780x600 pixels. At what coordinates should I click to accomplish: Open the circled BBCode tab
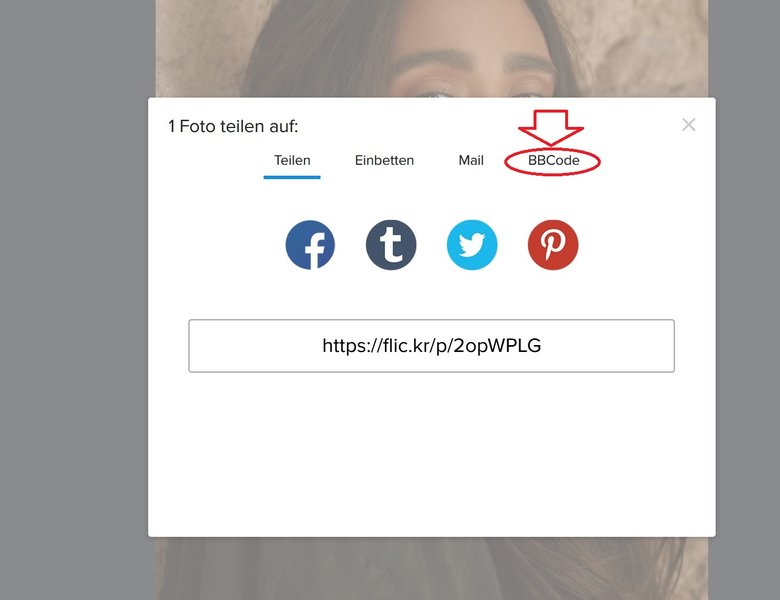[x=553, y=160]
